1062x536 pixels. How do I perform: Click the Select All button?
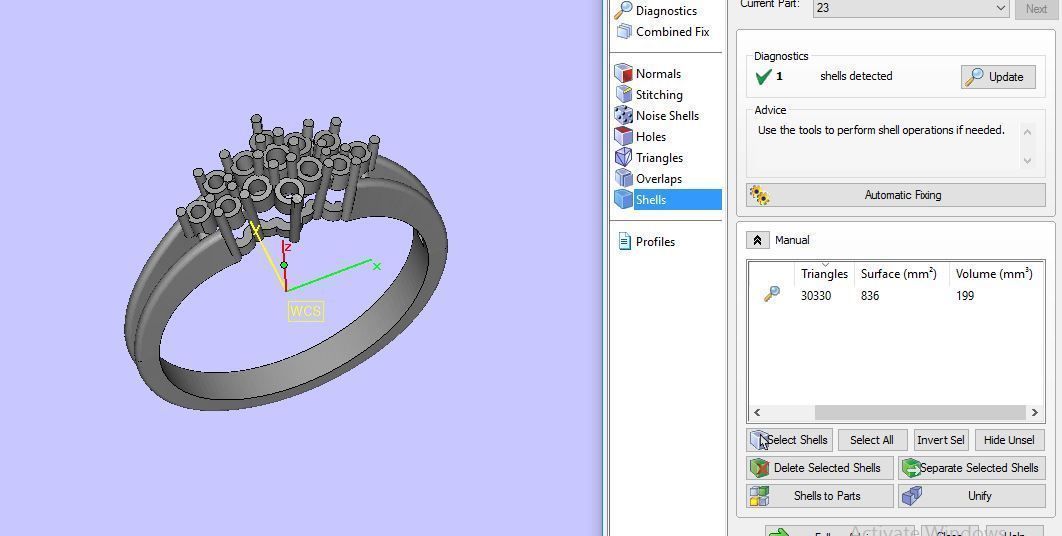[x=871, y=440]
